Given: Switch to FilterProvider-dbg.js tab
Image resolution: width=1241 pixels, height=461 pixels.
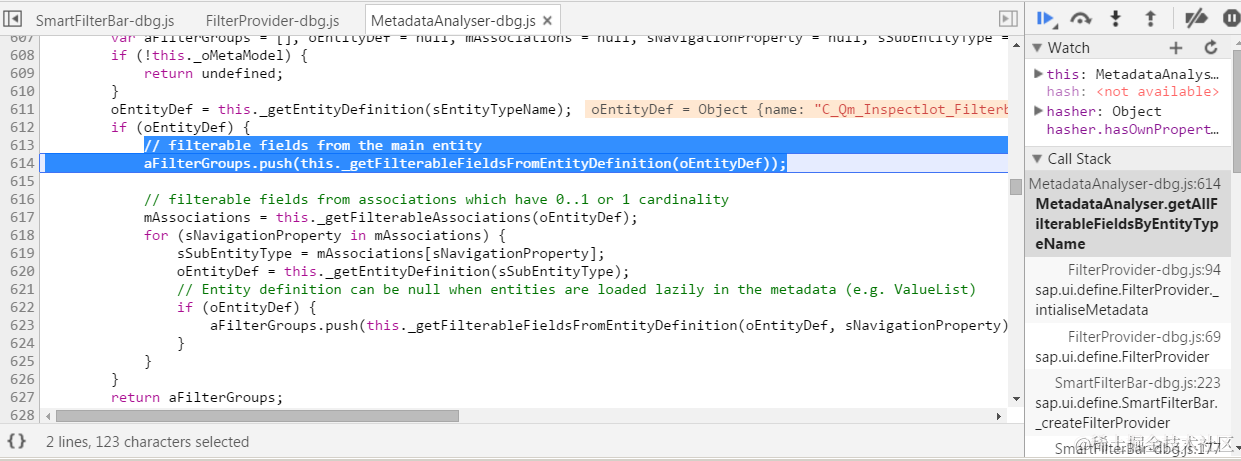Looking at the screenshot, I should click(272, 20).
